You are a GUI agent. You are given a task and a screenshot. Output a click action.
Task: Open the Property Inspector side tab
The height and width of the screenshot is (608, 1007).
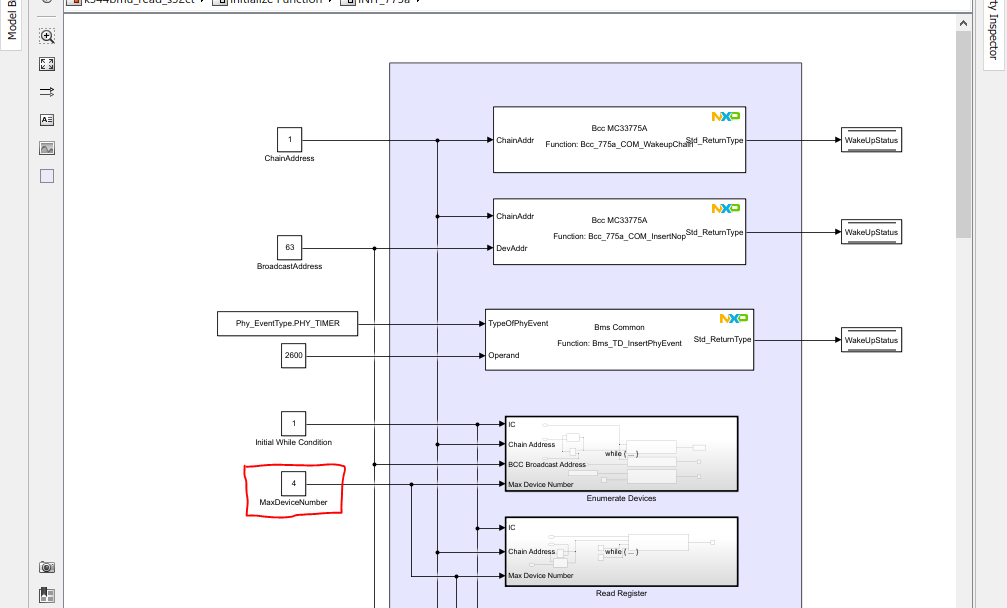pyautogui.click(x=992, y=30)
